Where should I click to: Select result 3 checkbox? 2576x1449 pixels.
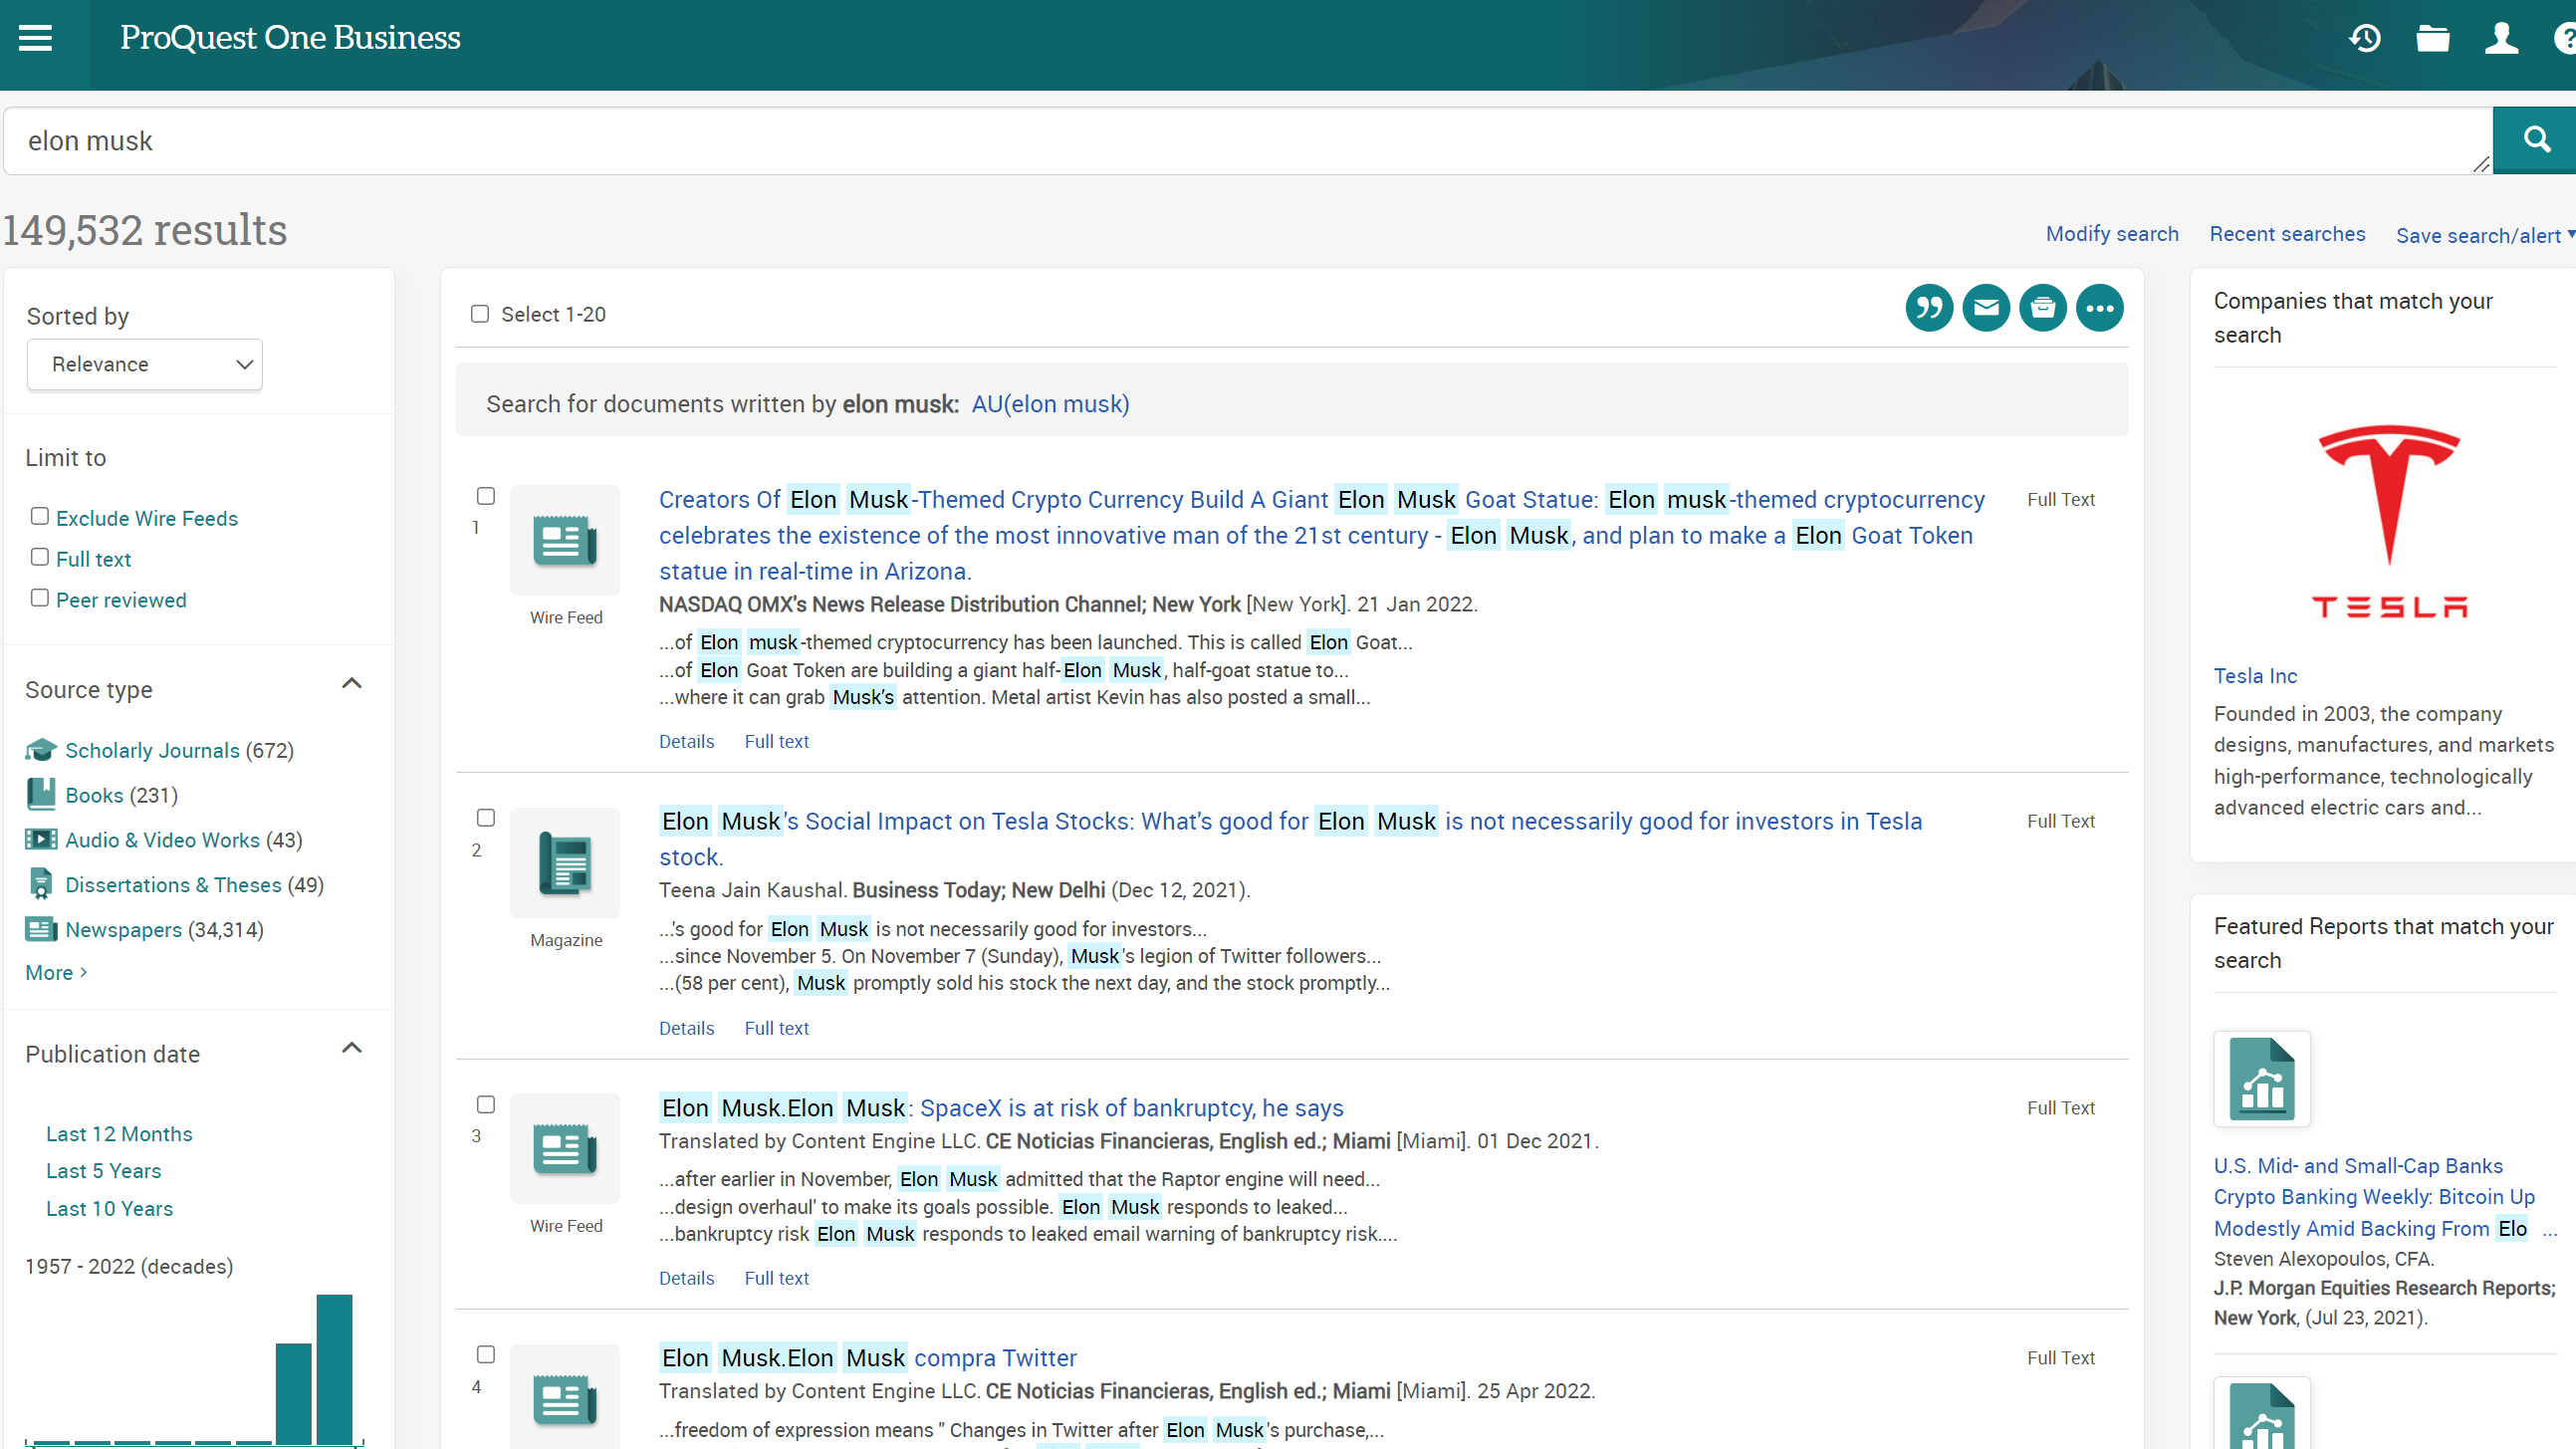[x=486, y=1105]
